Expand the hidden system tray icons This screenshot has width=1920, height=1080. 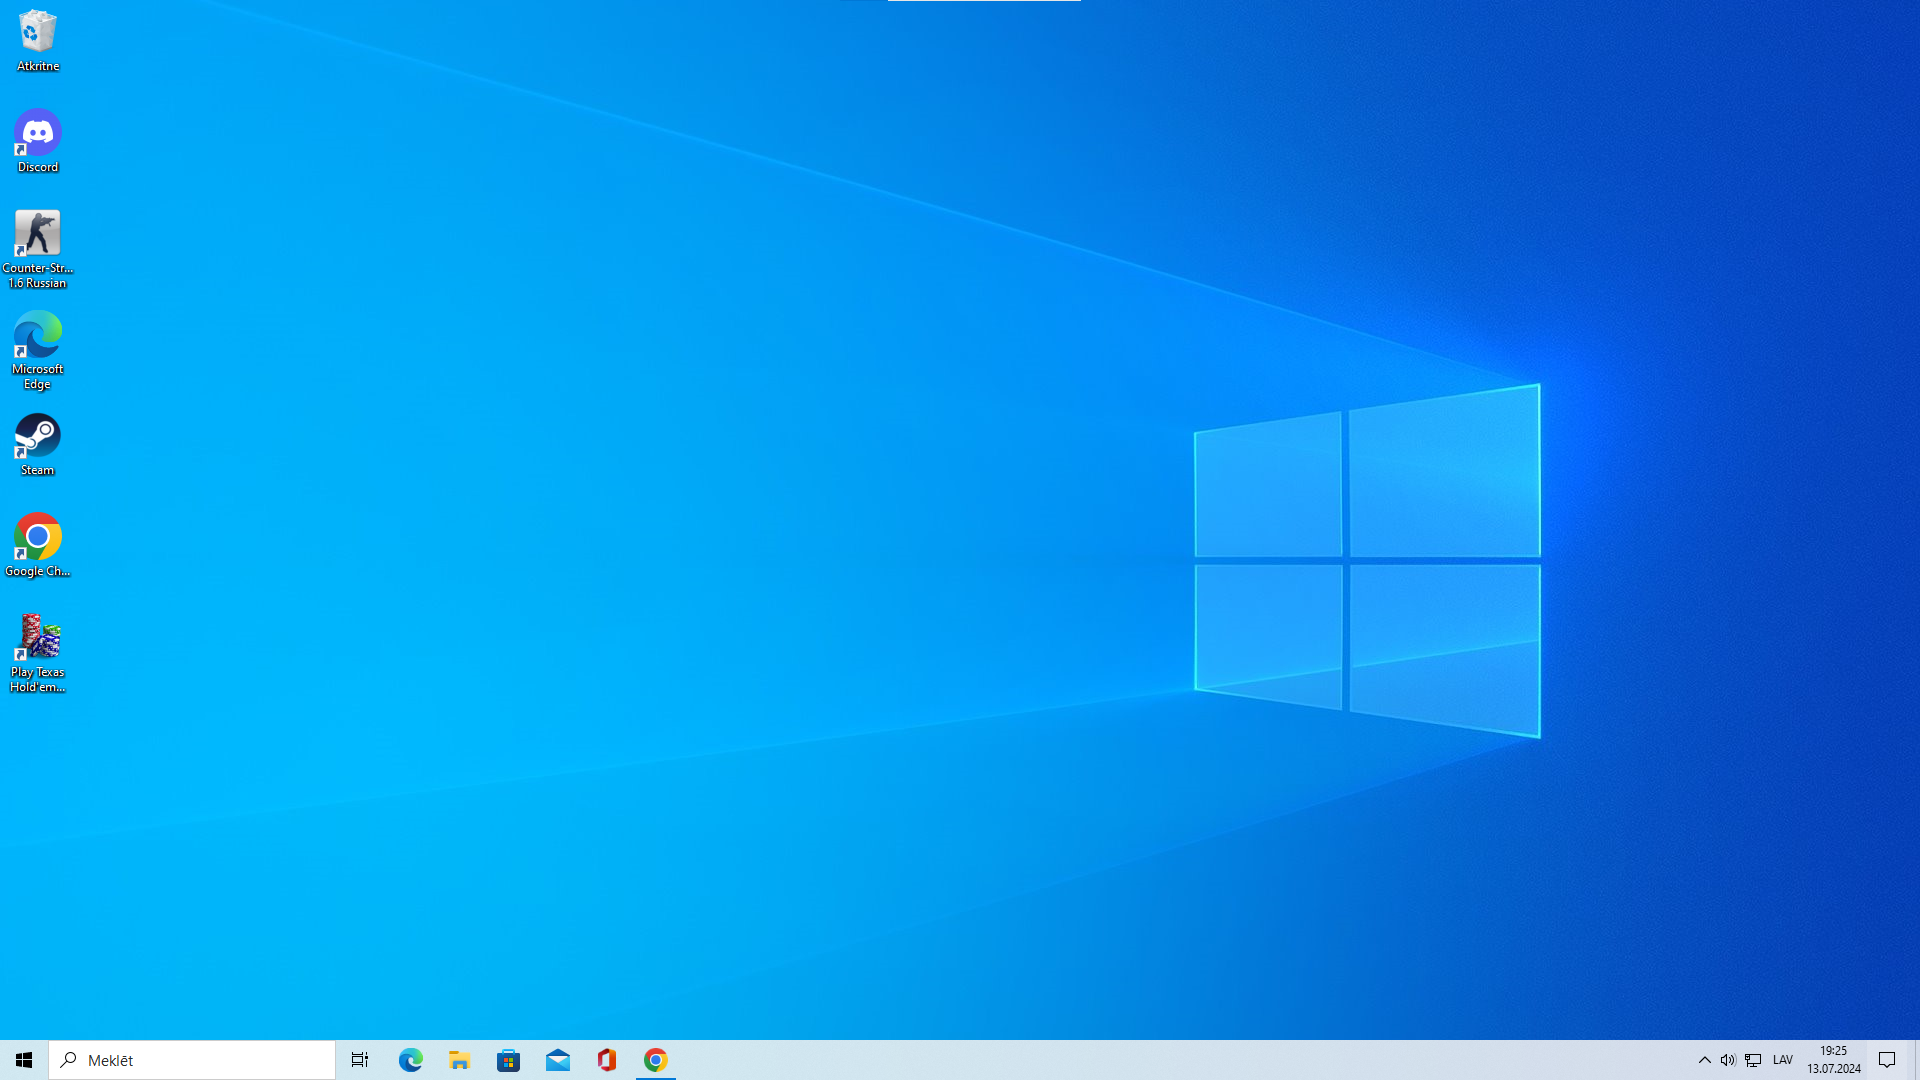coord(1705,1060)
